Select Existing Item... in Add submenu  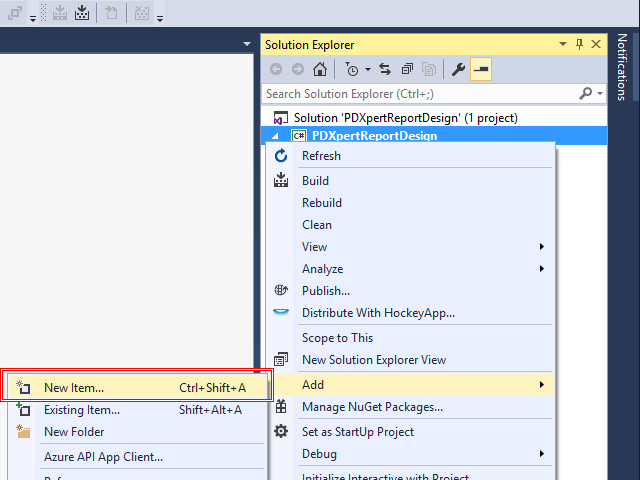coord(138,410)
